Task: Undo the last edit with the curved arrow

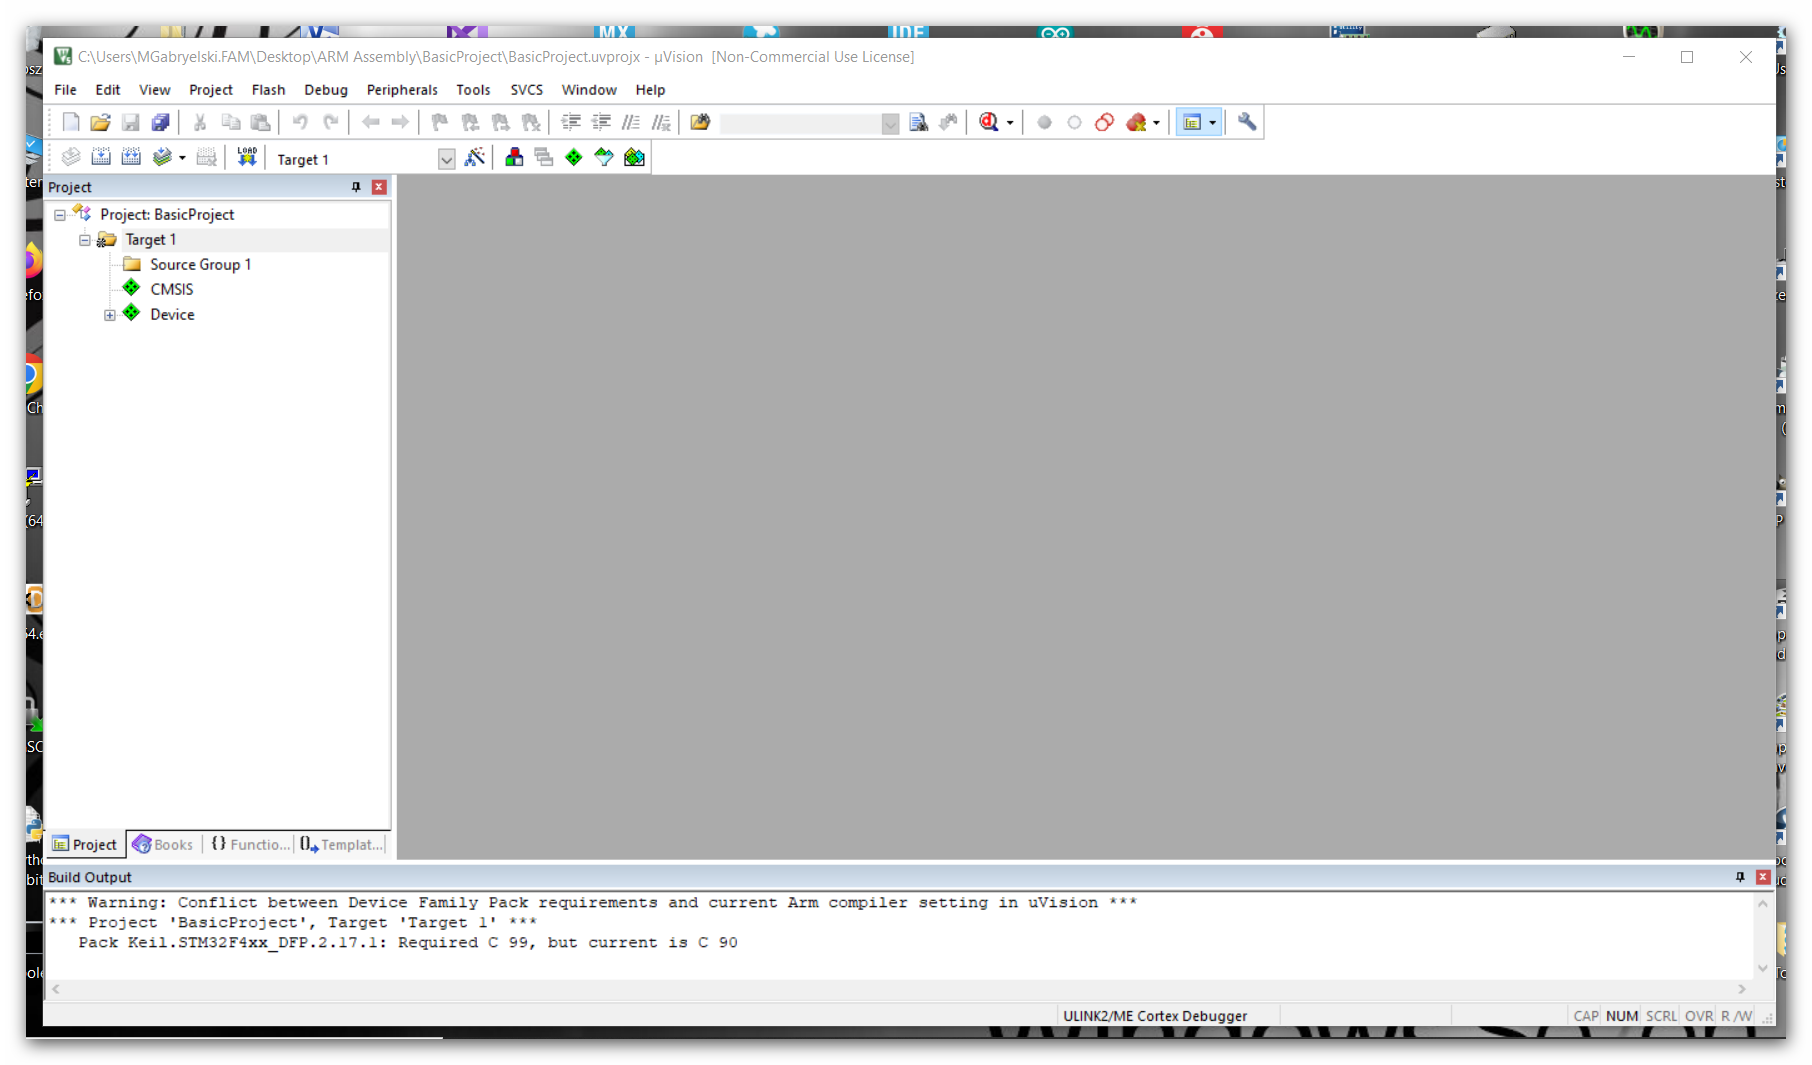Action: click(300, 122)
